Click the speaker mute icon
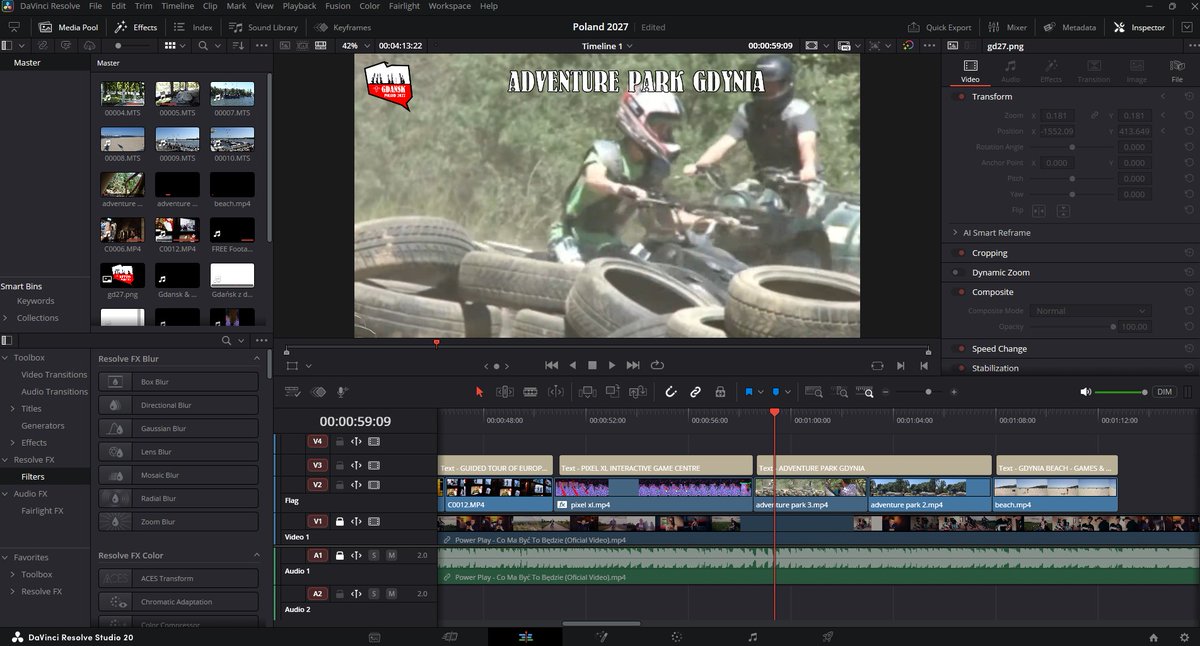The height and width of the screenshot is (646, 1200). tap(1086, 392)
